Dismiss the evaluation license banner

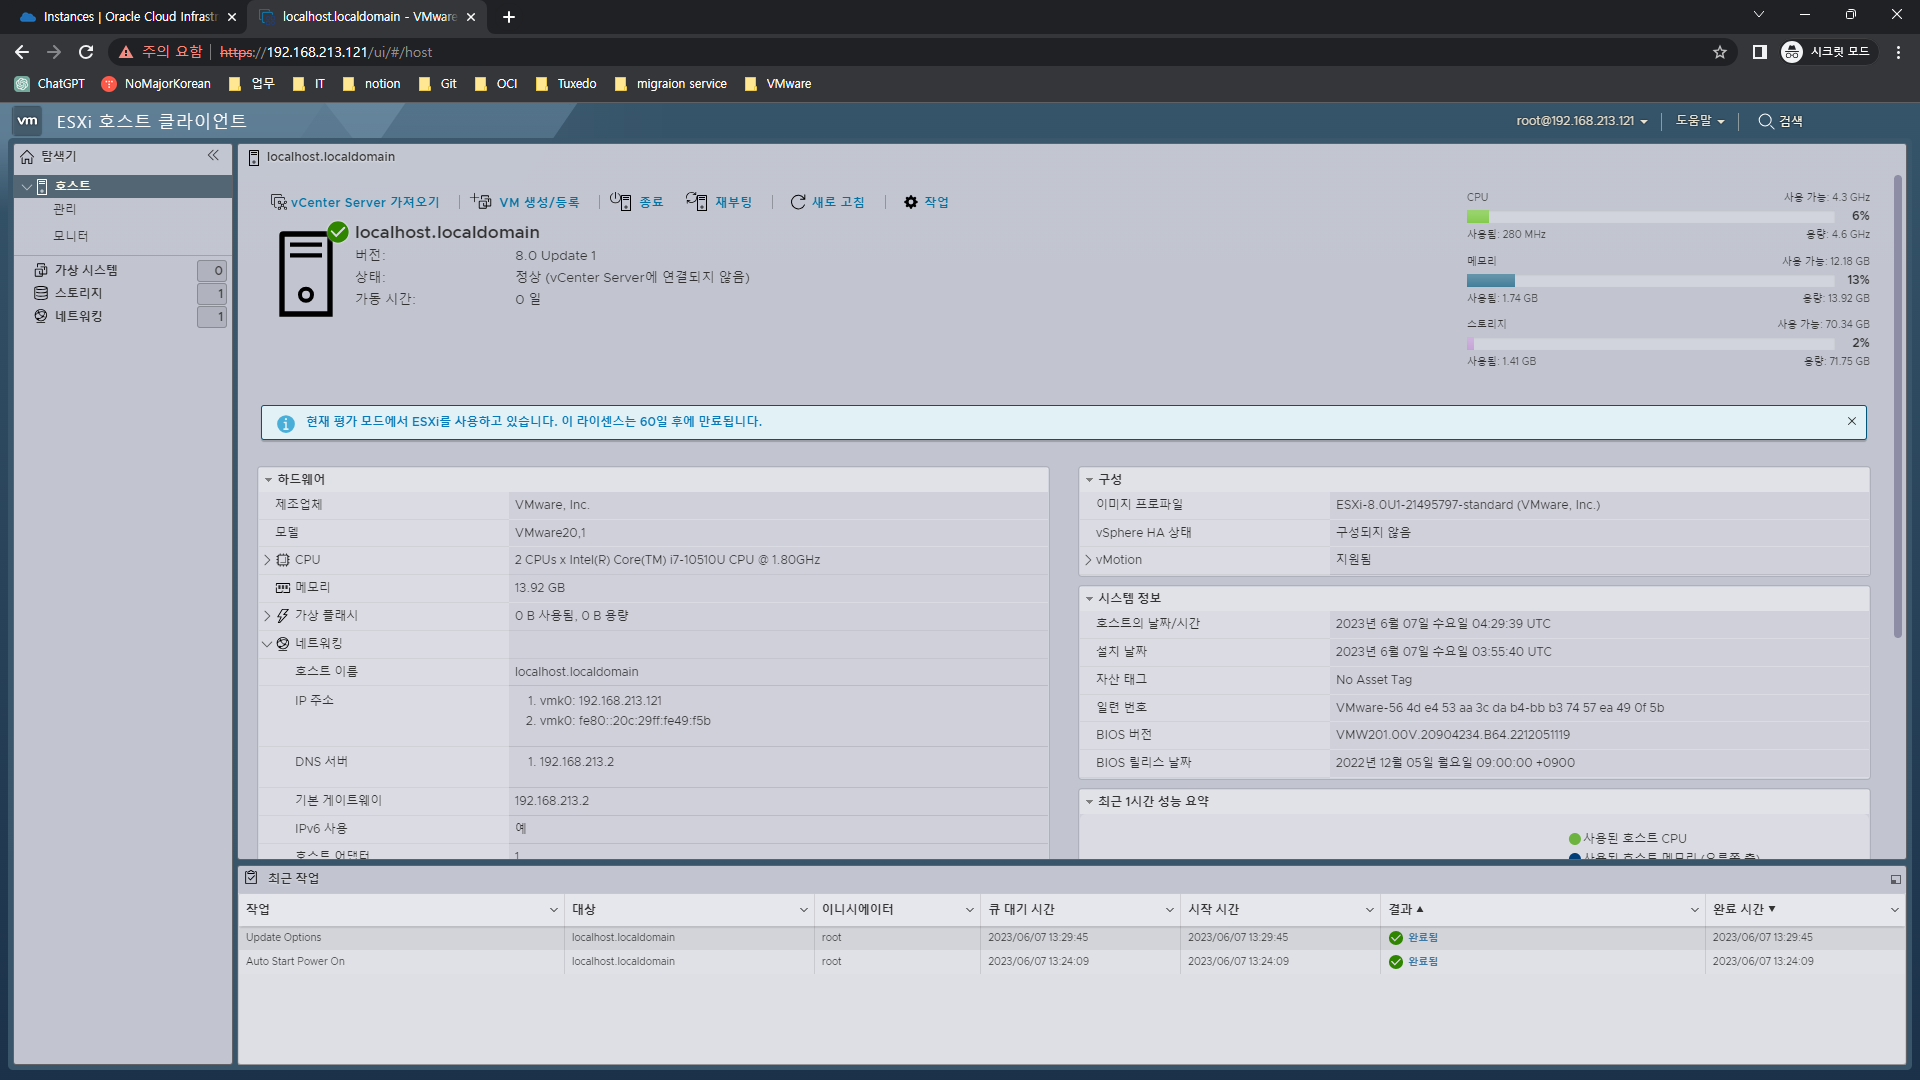click(1851, 421)
